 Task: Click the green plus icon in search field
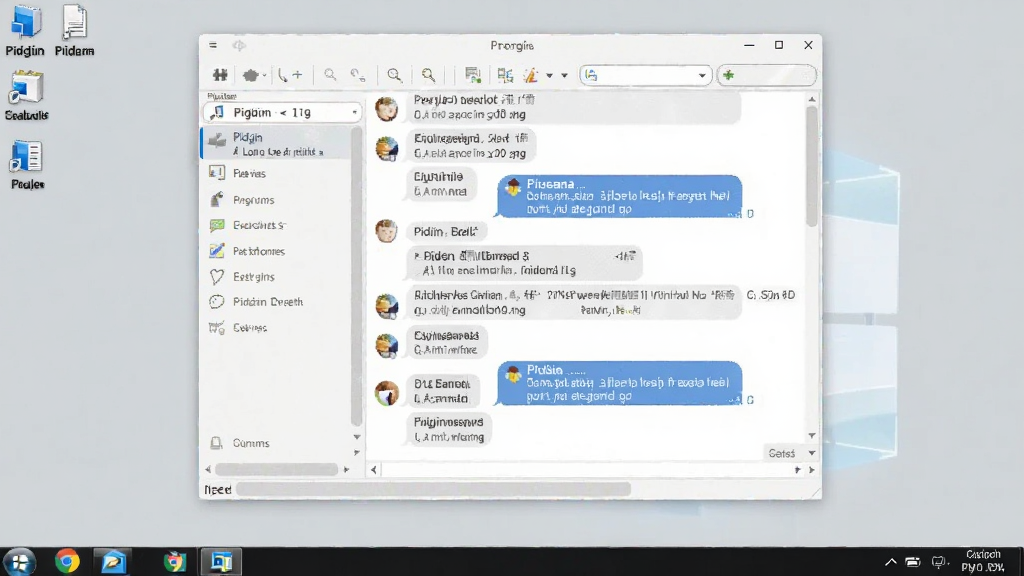coord(729,75)
